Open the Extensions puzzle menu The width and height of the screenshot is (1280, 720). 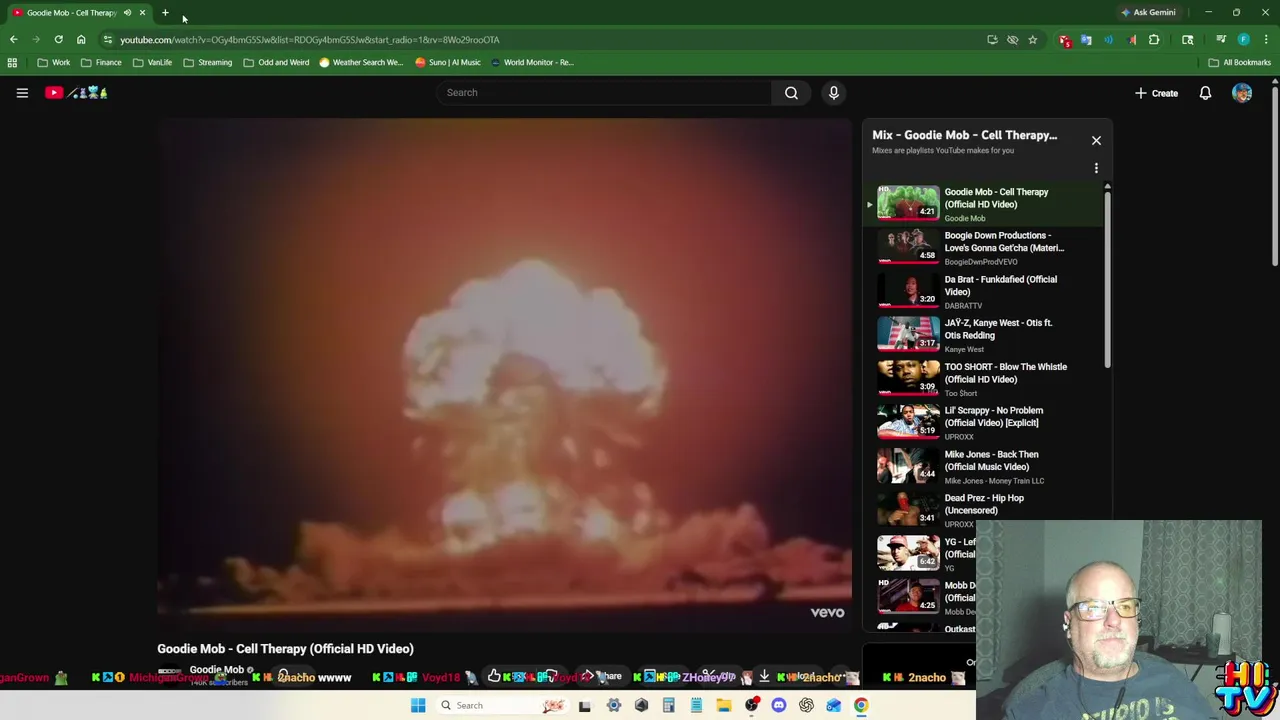(1154, 40)
